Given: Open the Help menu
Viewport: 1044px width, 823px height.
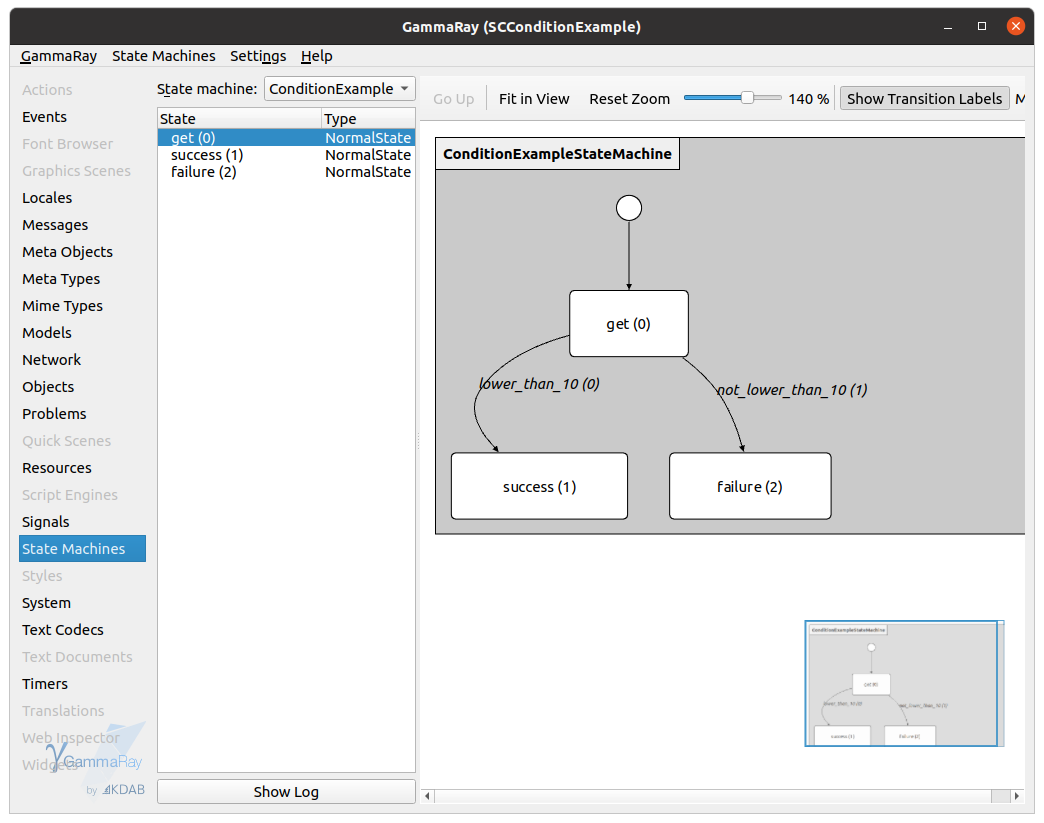Looking at the screenshot, I should tap(316, 56).
